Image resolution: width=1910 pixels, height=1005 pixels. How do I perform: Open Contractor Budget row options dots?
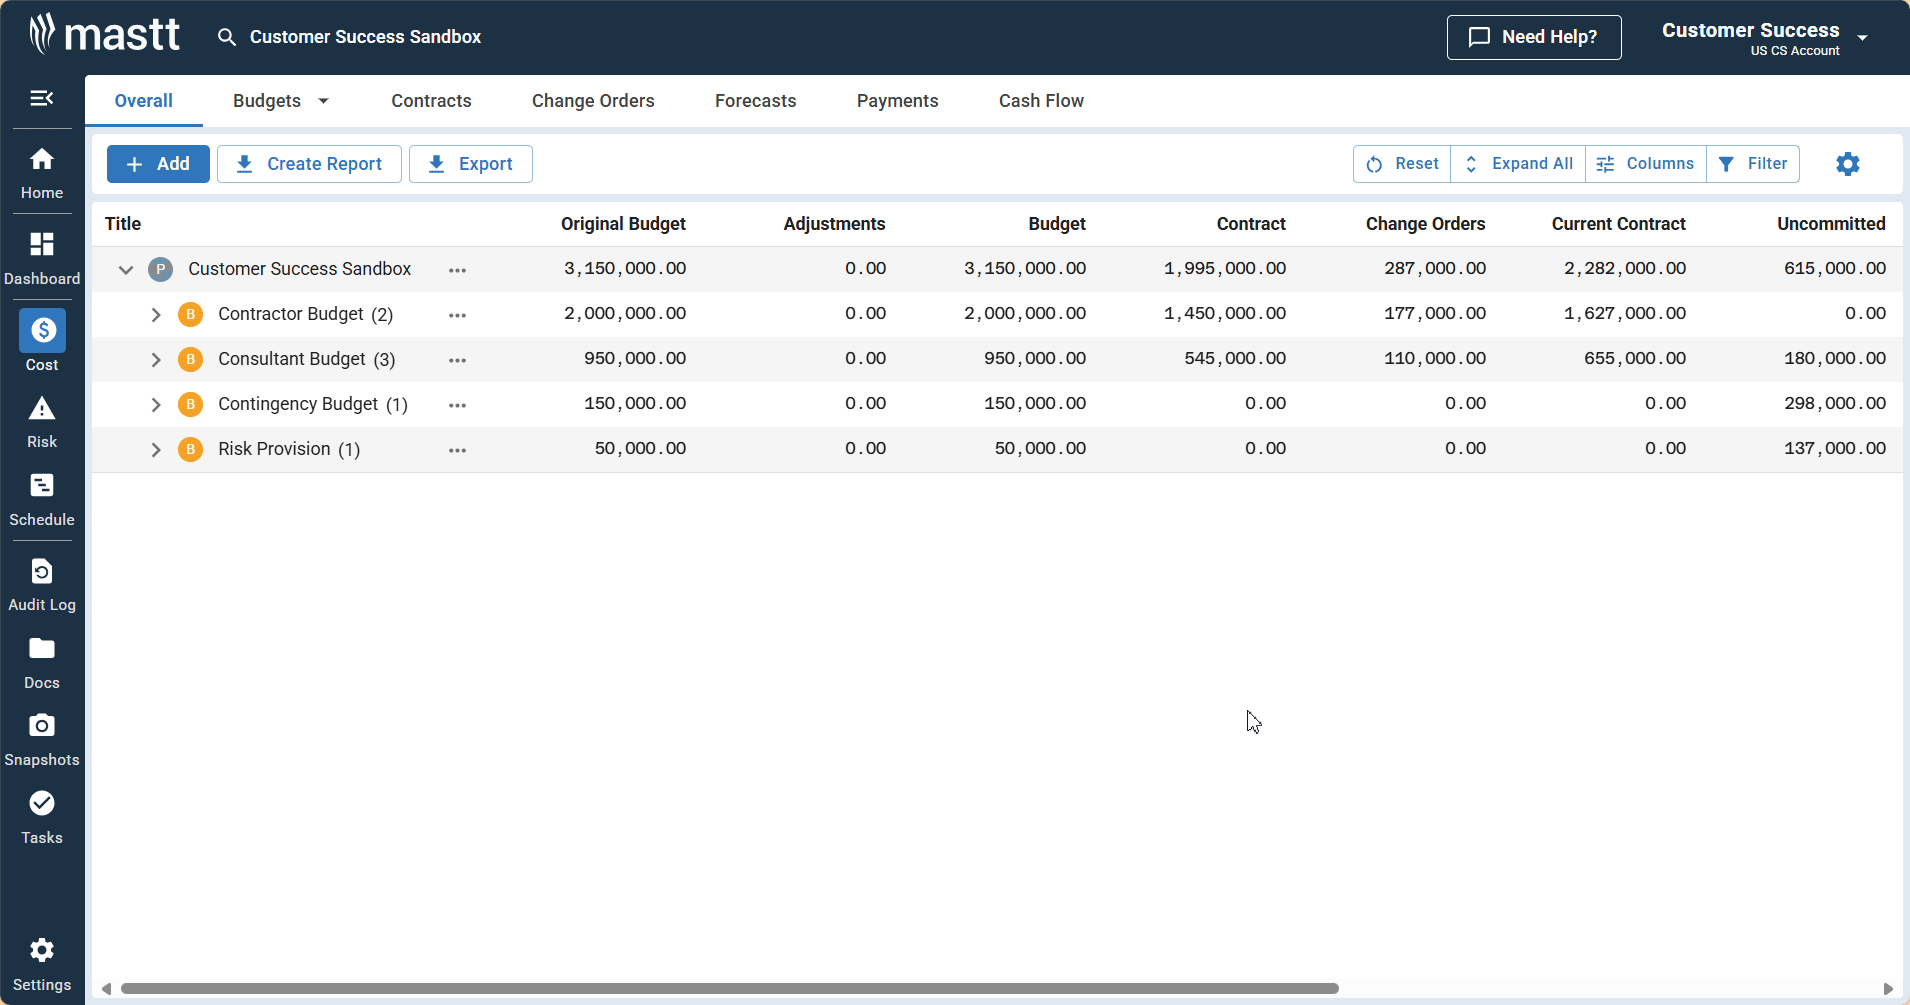point(458,315)
